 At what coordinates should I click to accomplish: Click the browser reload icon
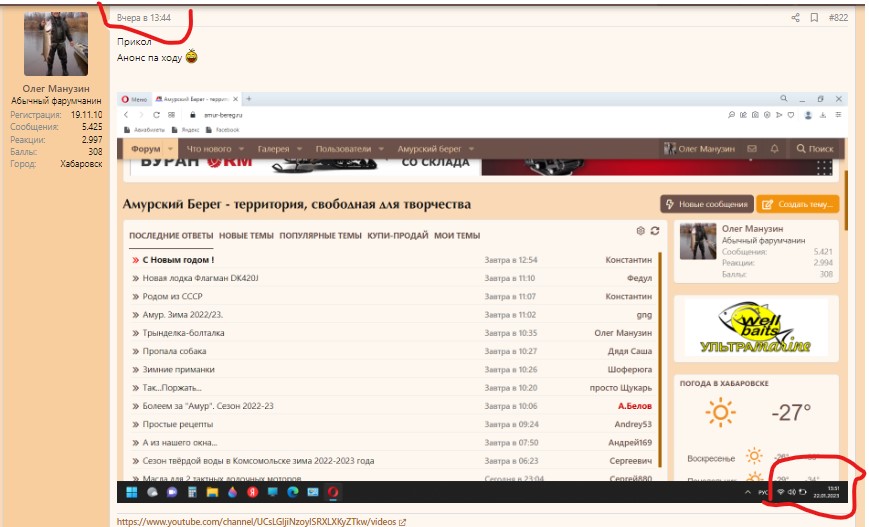pos(157,115)
